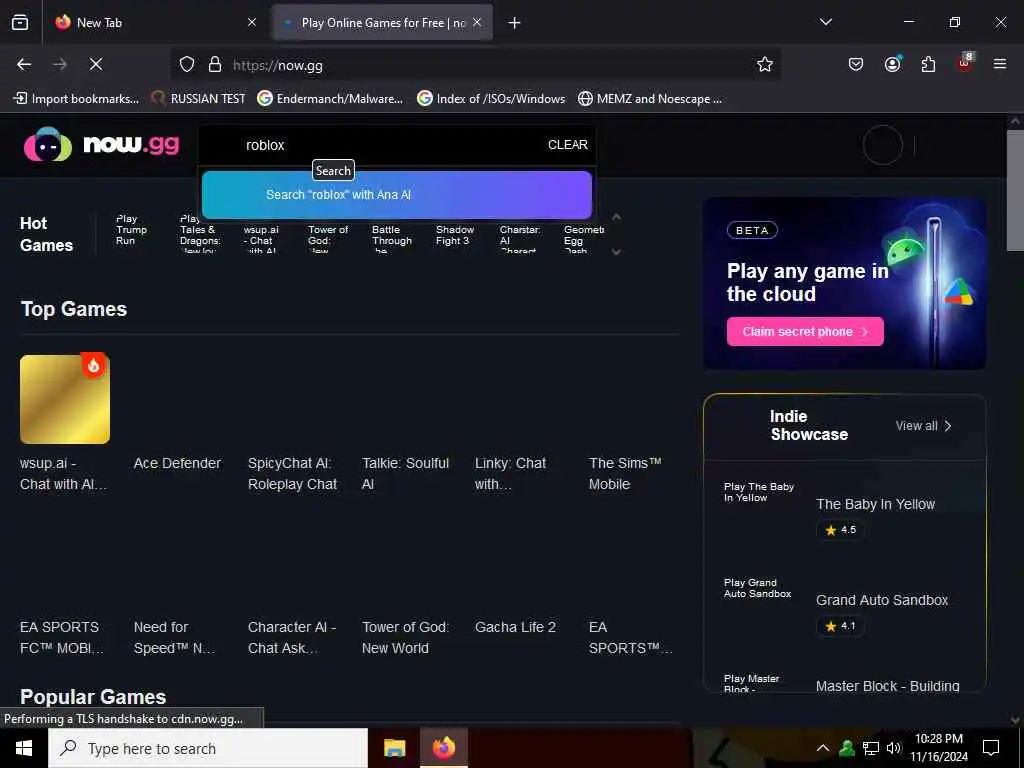Open Character AI - Chat Ask game
The image size is (1024, 768).
pos(292,637)
